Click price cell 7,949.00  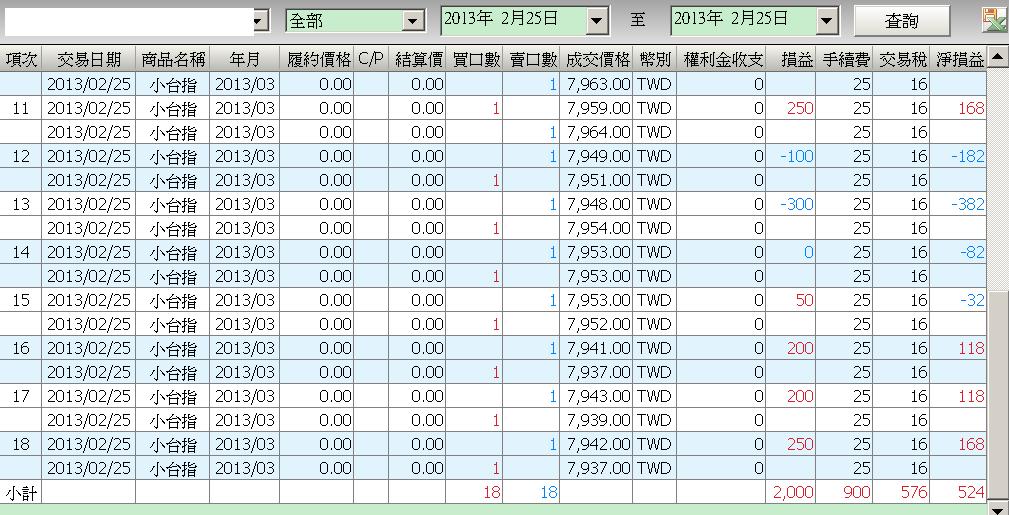598,156
